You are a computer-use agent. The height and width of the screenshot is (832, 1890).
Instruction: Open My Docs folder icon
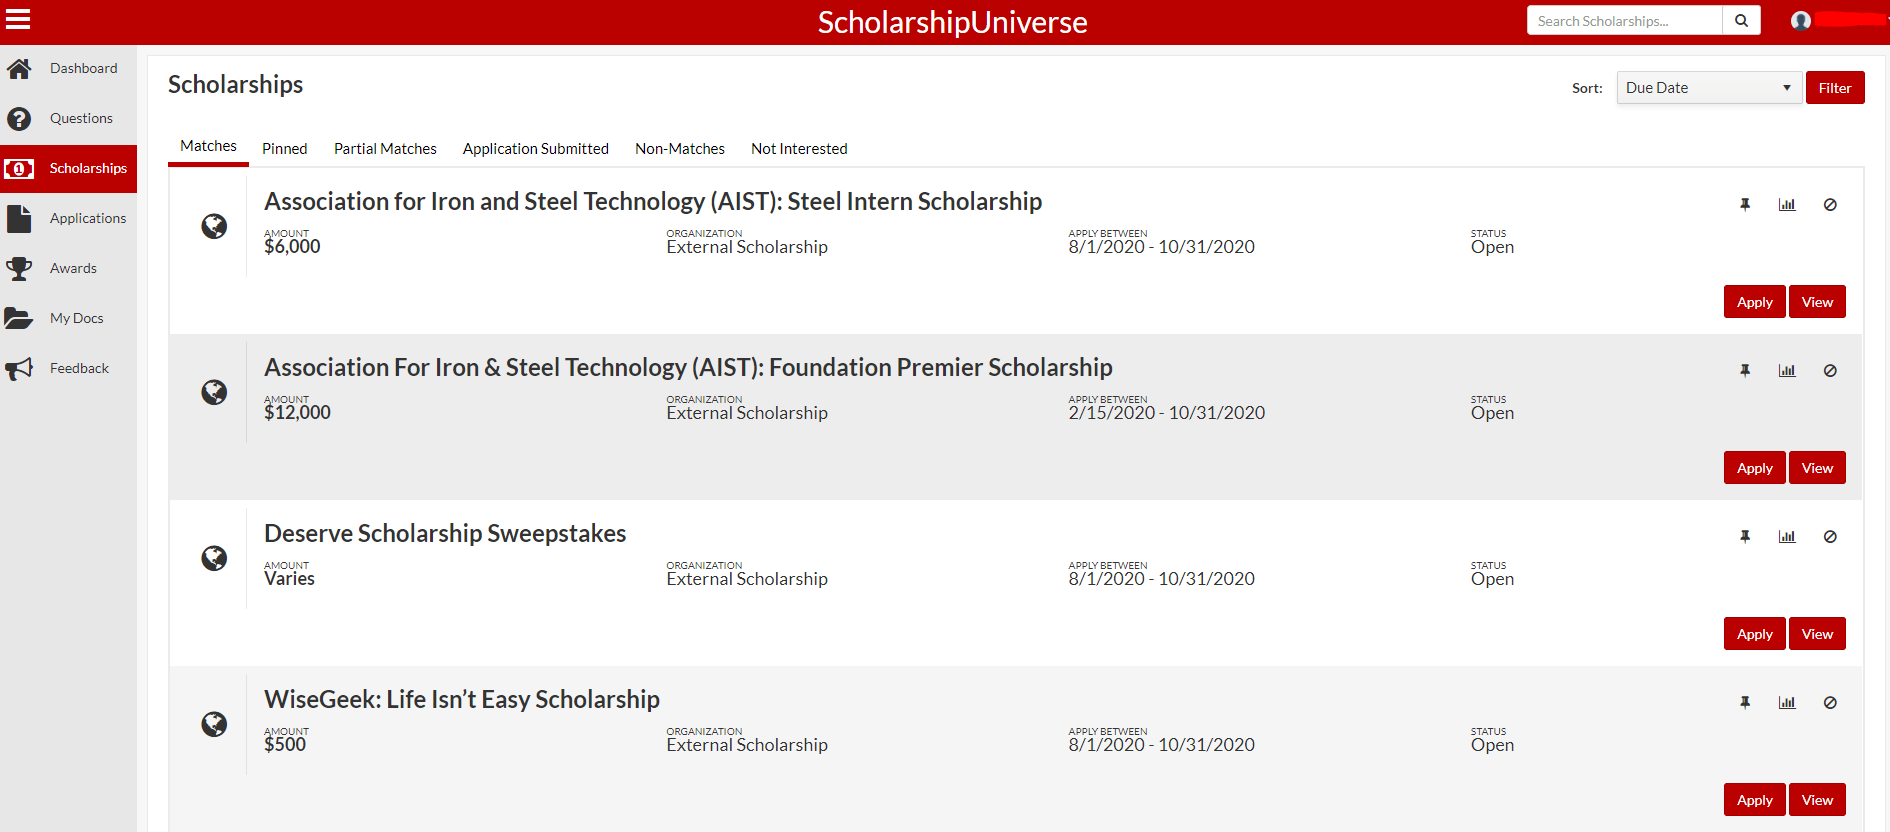19,319
